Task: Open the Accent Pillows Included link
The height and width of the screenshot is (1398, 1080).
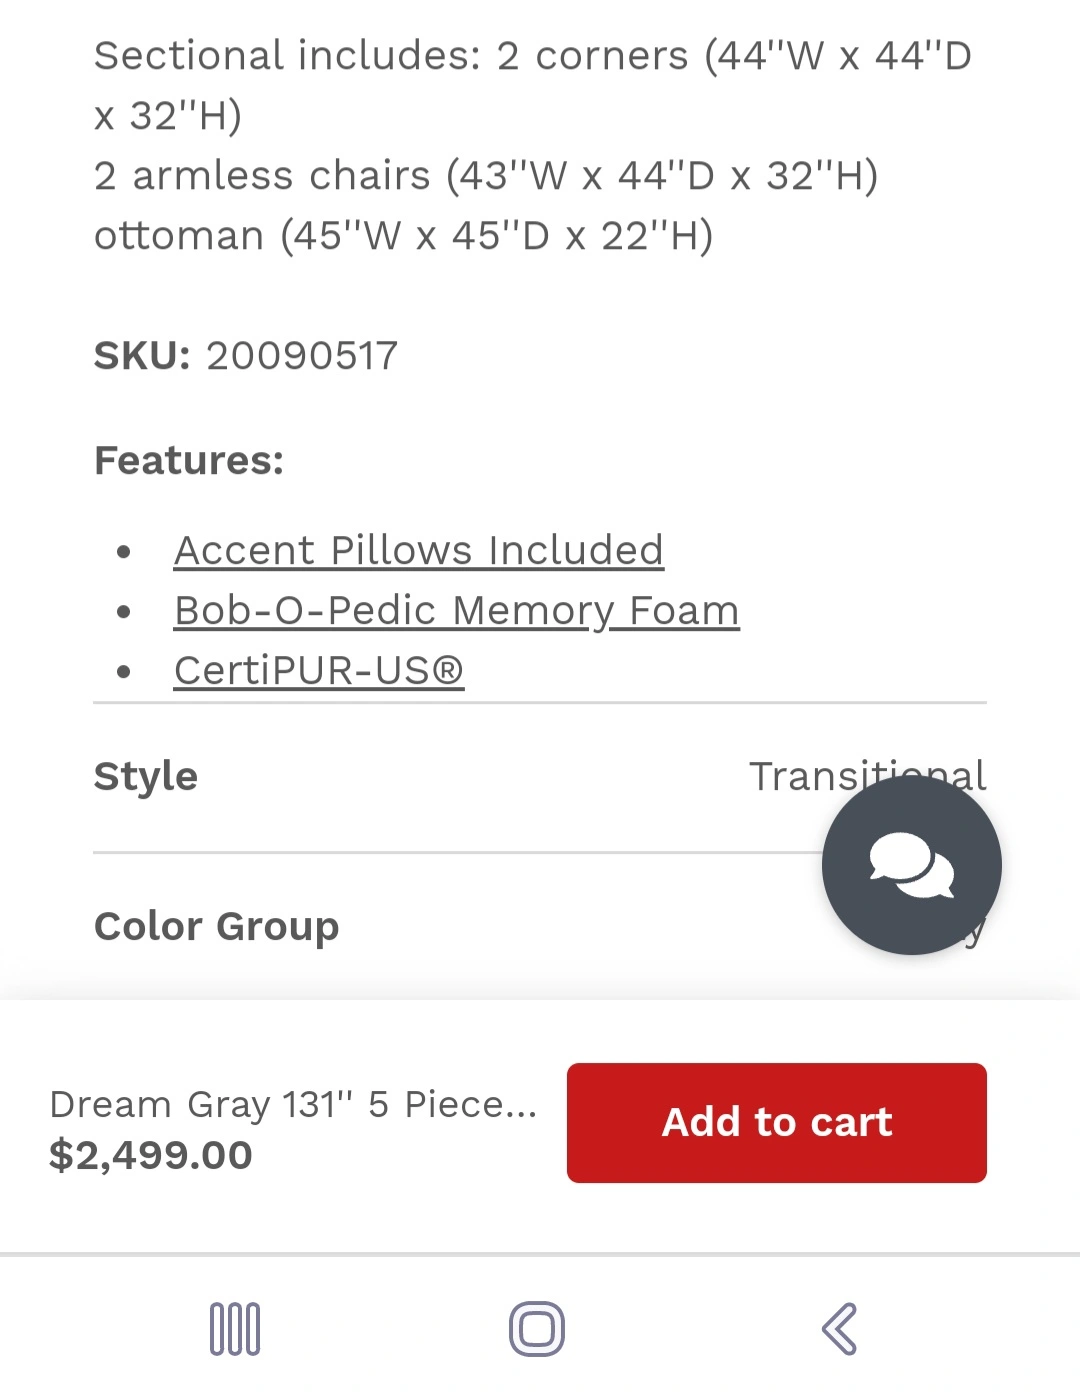Action: [x=418, y=550]
